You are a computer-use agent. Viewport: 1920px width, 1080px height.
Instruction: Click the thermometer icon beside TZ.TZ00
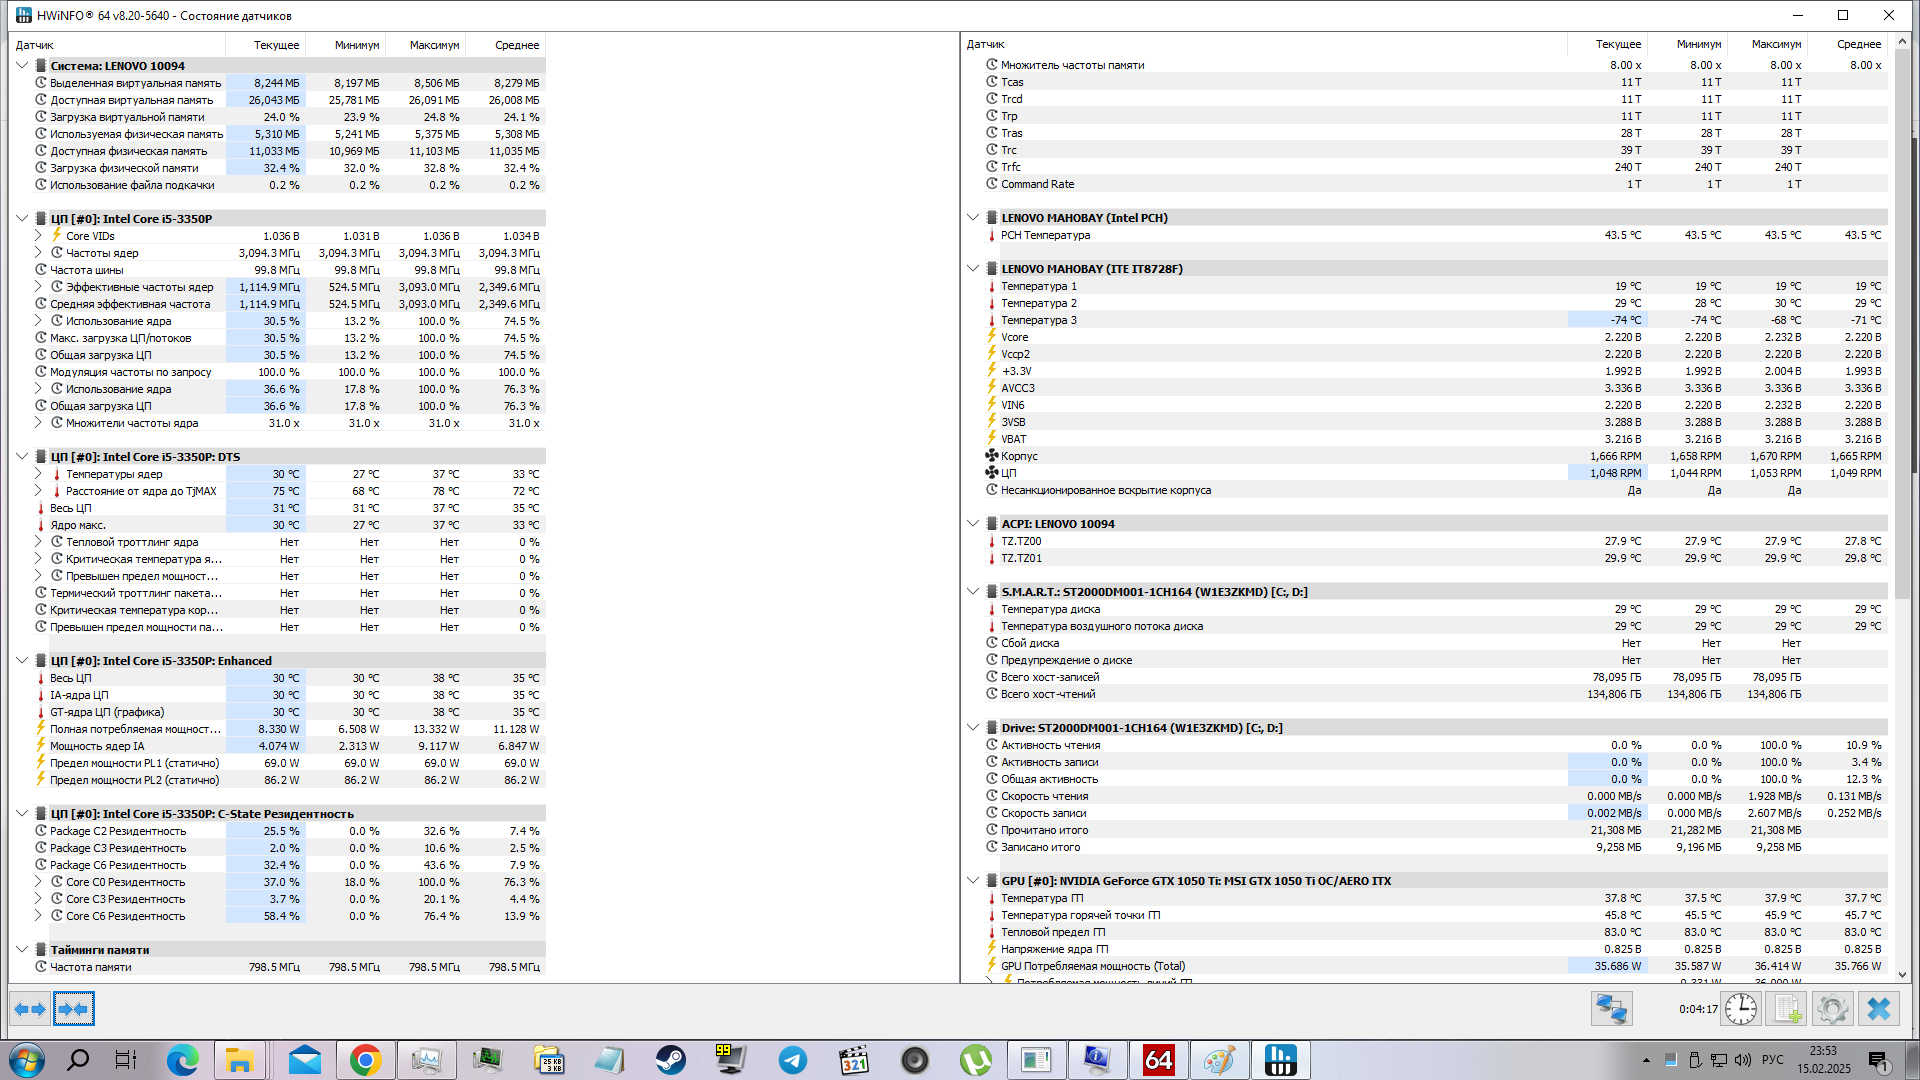tap(992, 541)
